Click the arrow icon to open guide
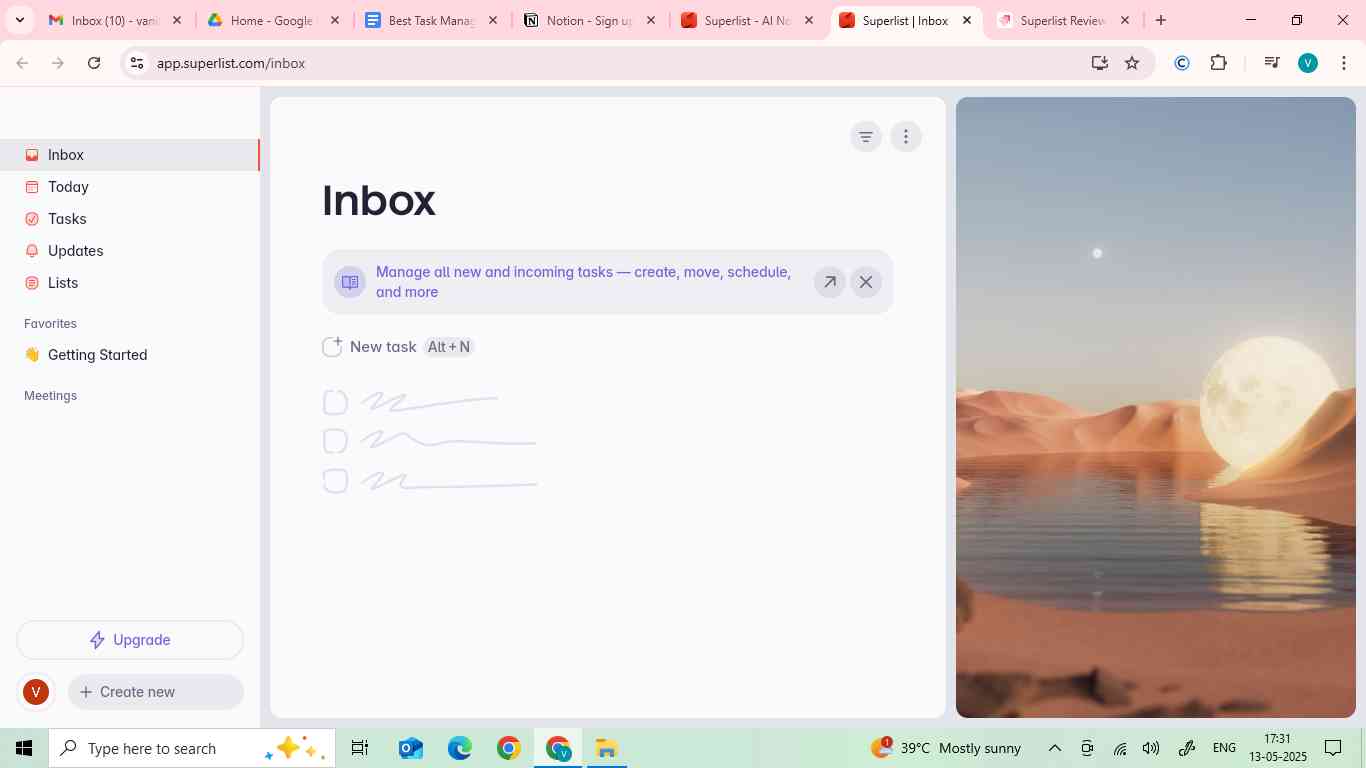The width and height of the screenshot is (1366, 768). [x=829, y=282]
